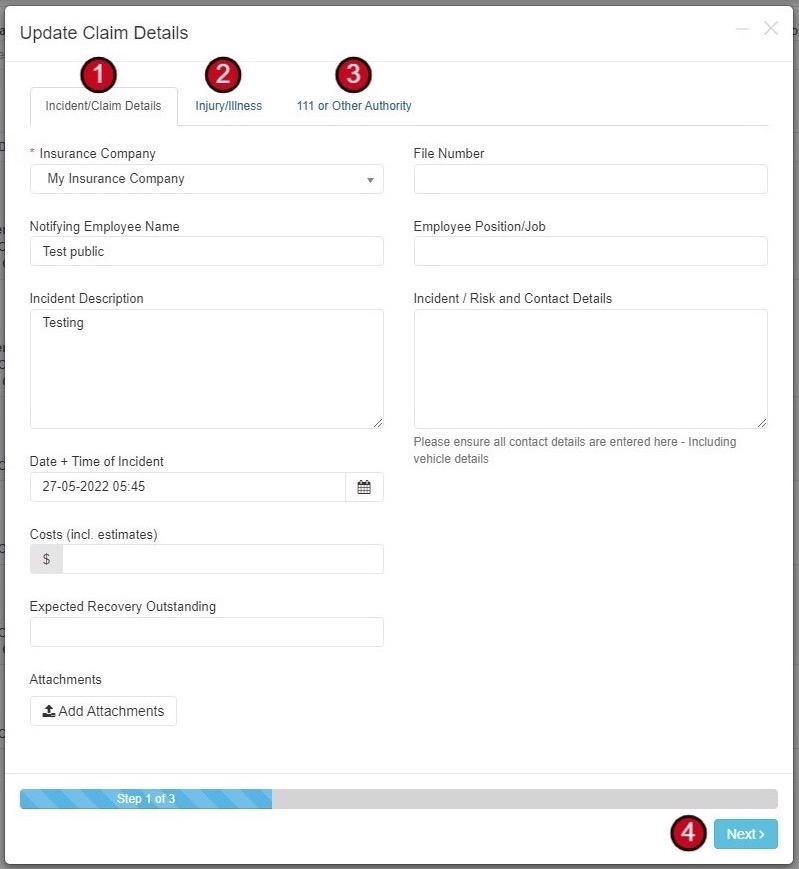Screen dimensions: 799x869
Task: Click the 'Insurance Company' label
Action: pos(98,154)
